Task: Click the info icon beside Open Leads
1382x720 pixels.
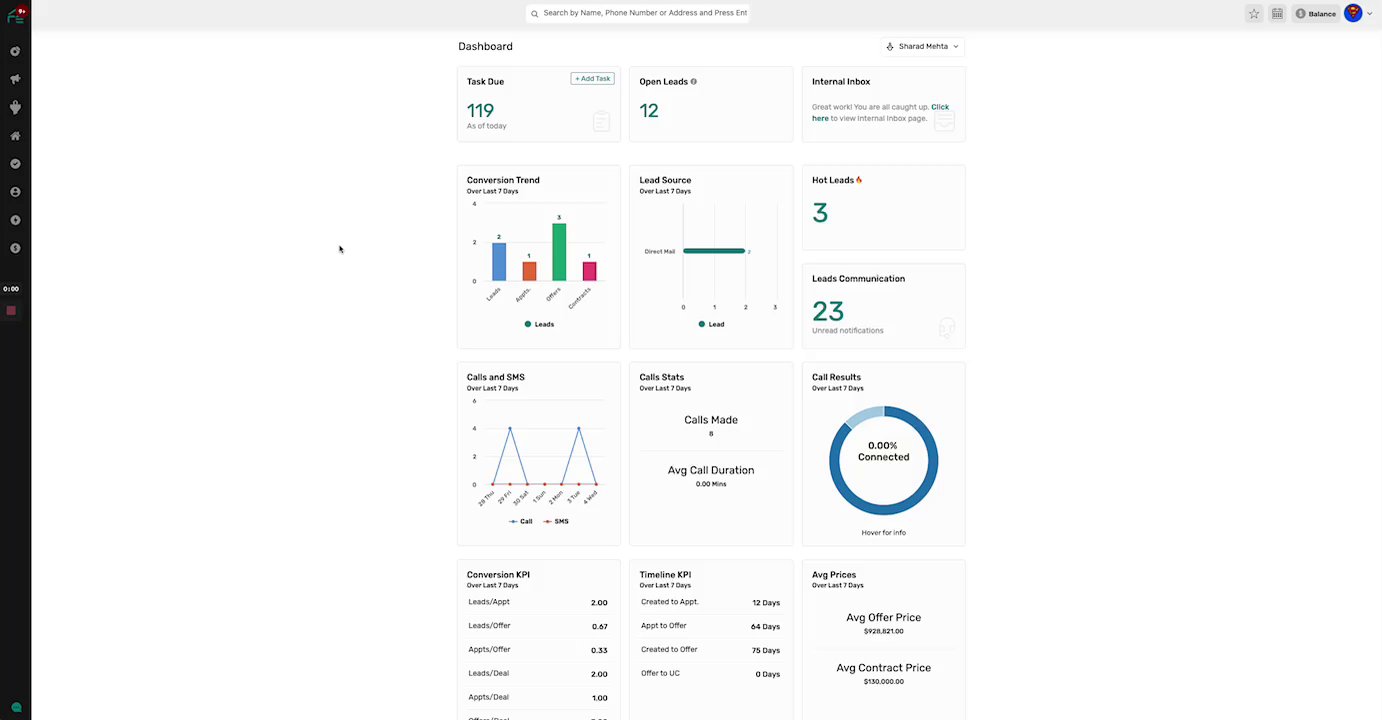Action: pyautogui.click(x=694, y=82)
